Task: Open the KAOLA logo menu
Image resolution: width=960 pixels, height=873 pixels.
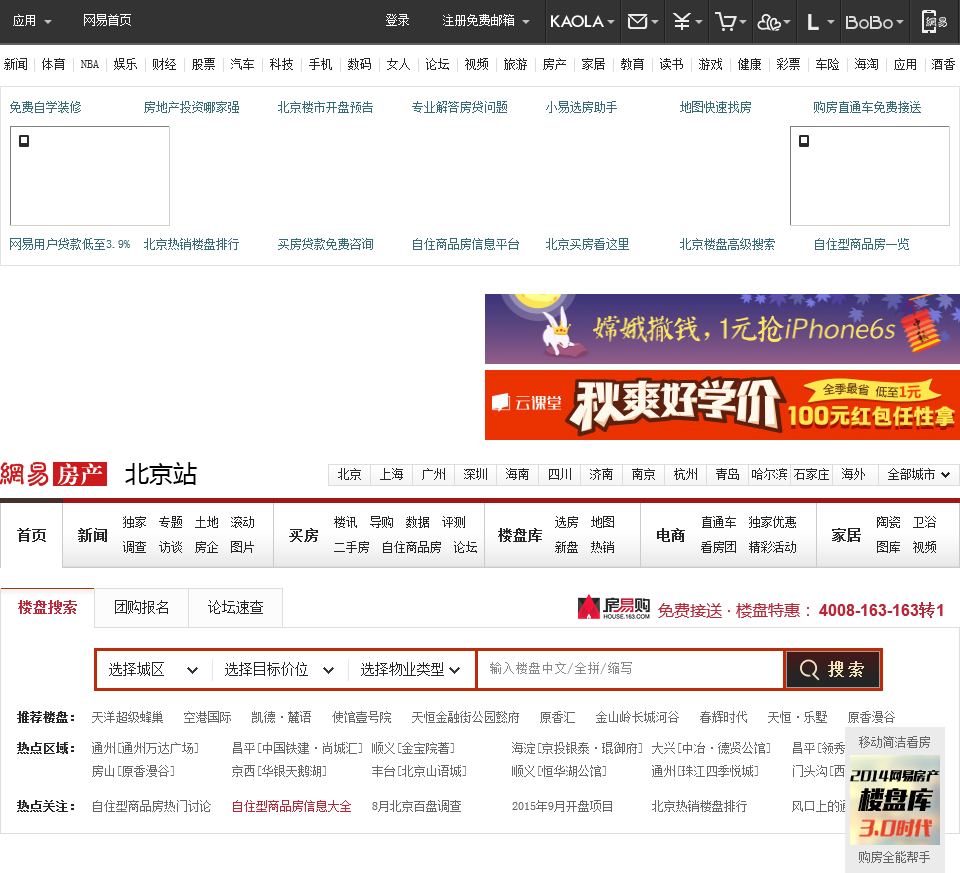Action: [582, 21]
